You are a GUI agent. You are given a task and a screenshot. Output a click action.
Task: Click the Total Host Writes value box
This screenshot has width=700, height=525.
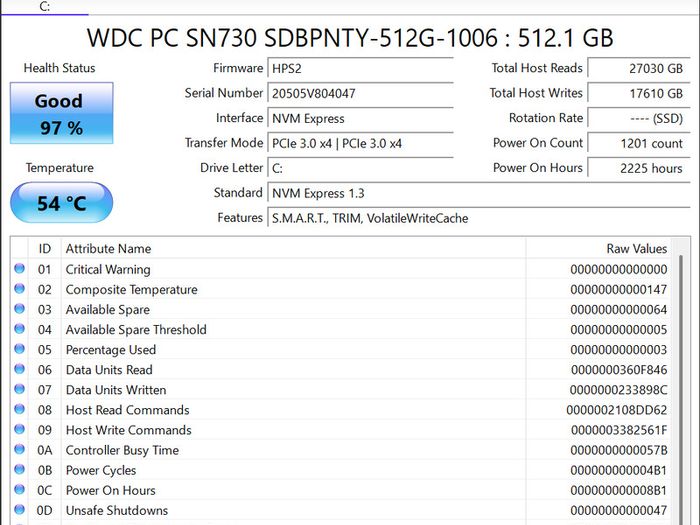click(638, 93)
